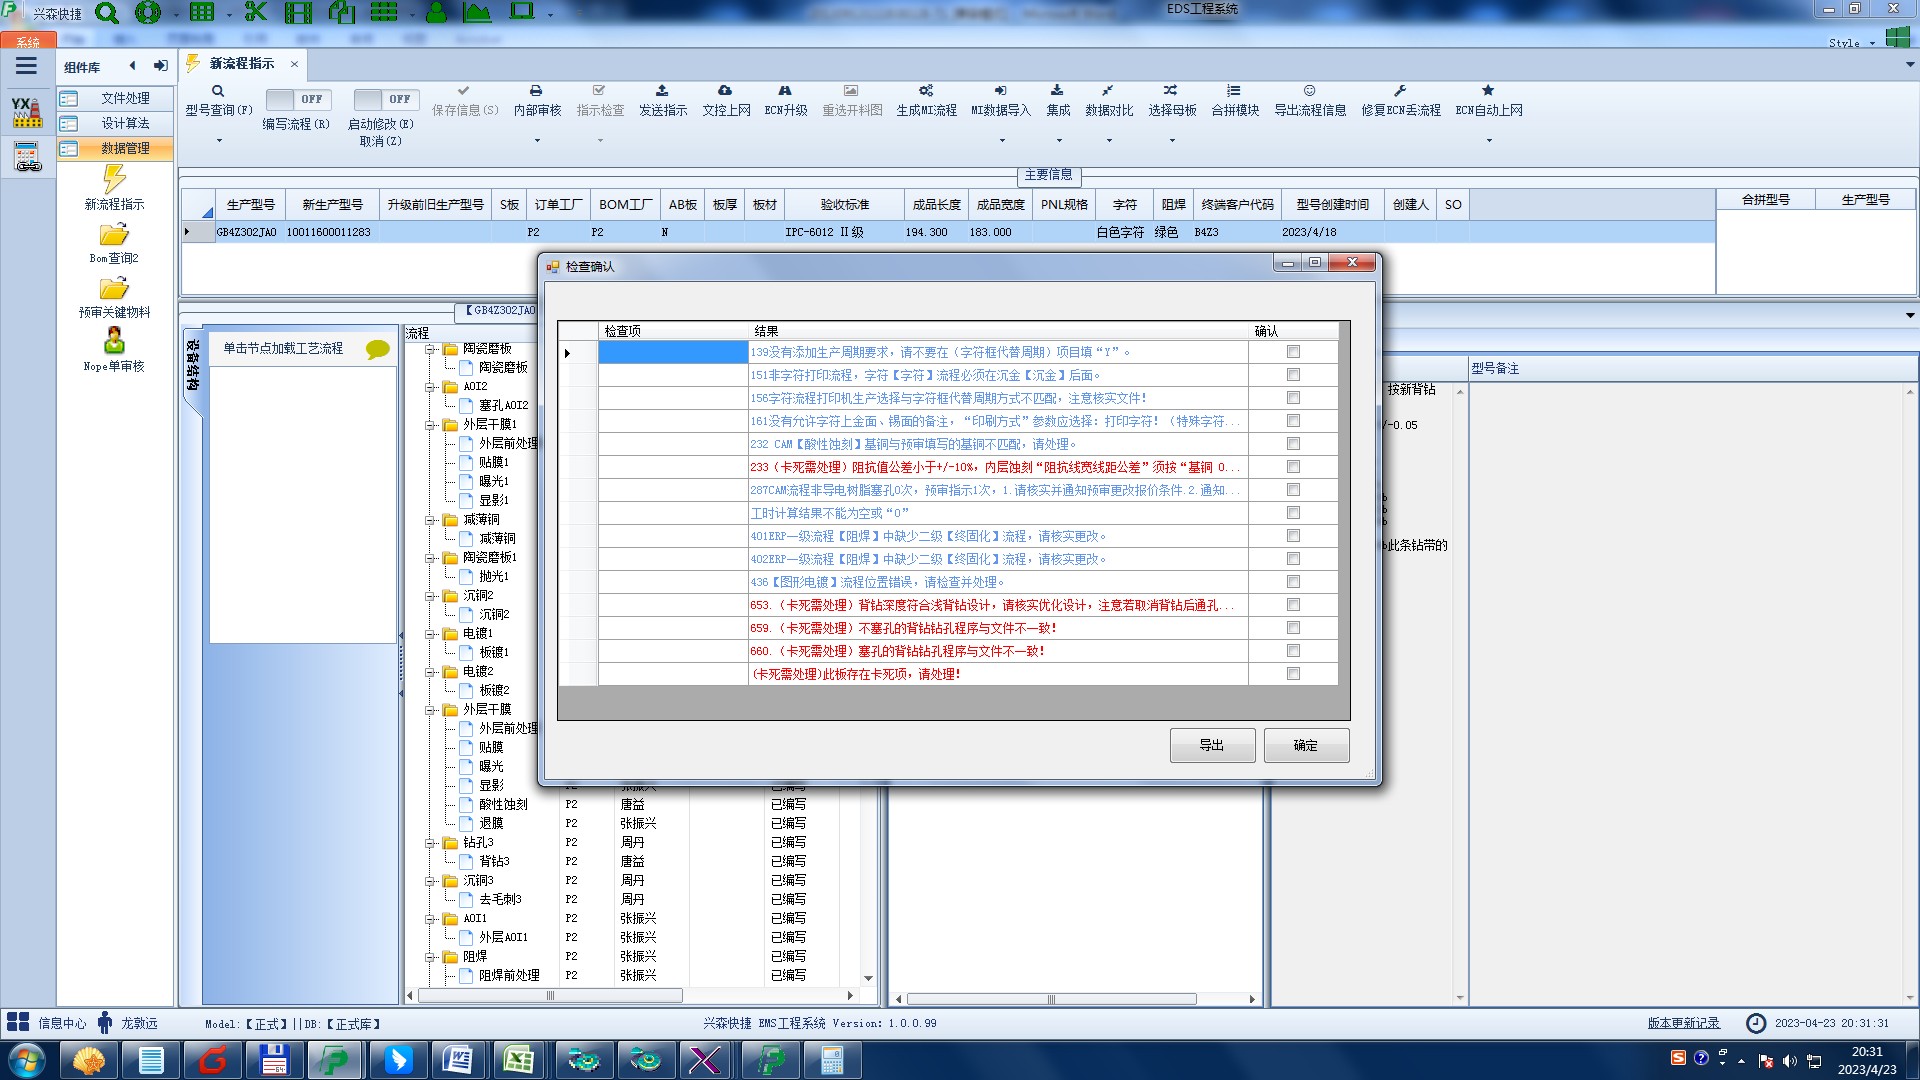1920x1080 pixels.
Task: Open the Bom查询2 folder icon
Action: click(114, 235)
